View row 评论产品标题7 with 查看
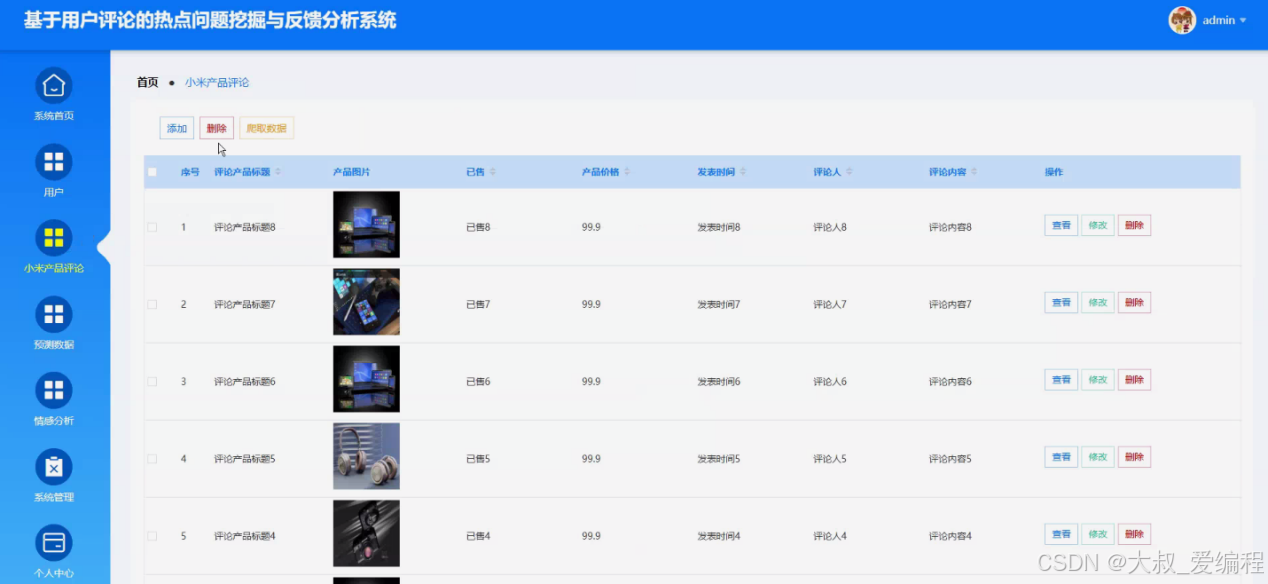 [1061, 302]
